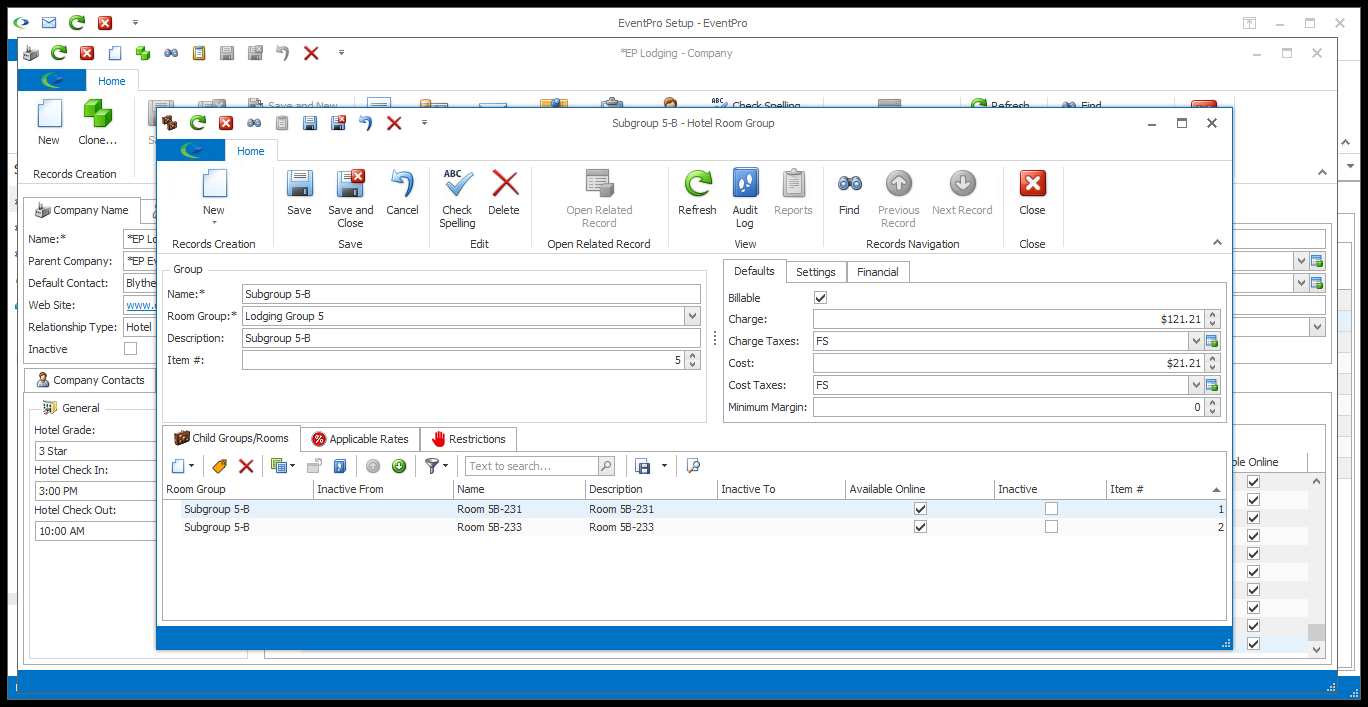This screenshot has height=707, width=1368.
Task: Click floppy export icon in grid toolbar
Action: tap(643, 466)
